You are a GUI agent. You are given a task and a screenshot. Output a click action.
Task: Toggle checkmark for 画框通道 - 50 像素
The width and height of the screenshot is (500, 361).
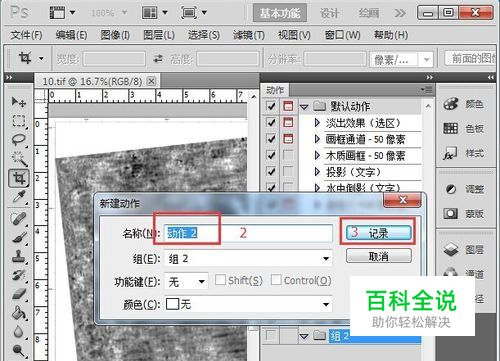pos(271,139)
